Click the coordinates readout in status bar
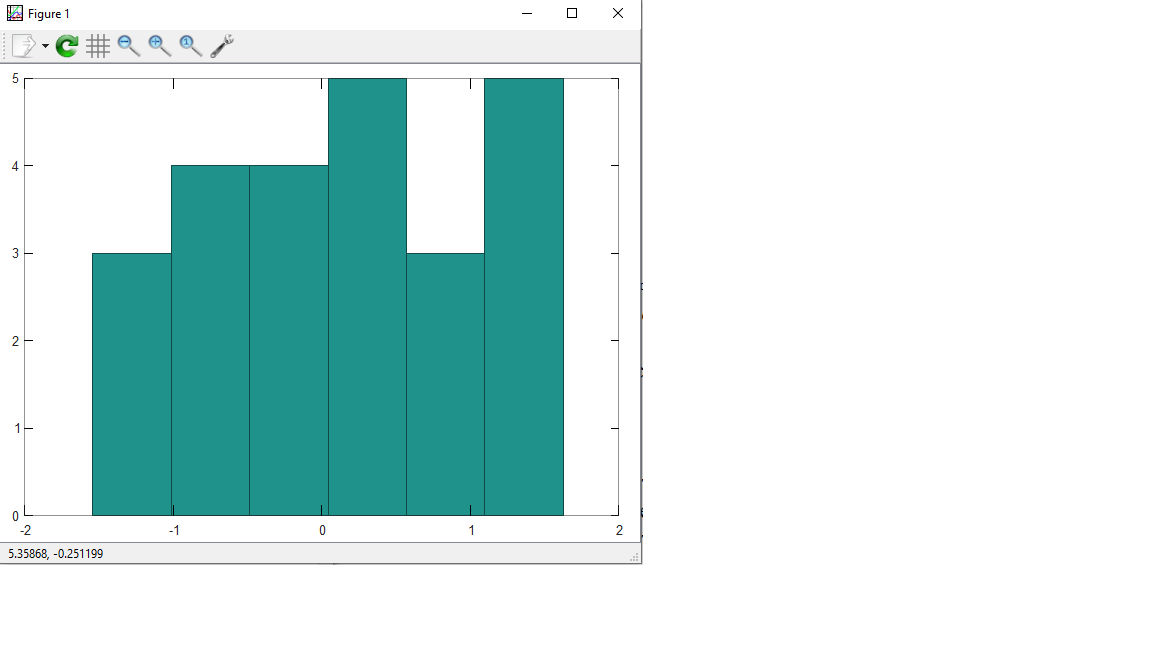 pyautogui.click(x=56, y=554)
